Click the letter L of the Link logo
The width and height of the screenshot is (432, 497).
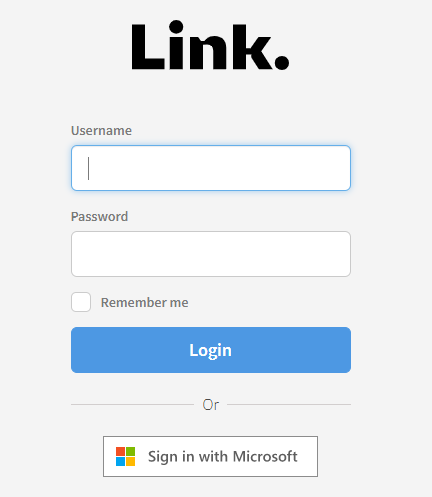(148, 47)
